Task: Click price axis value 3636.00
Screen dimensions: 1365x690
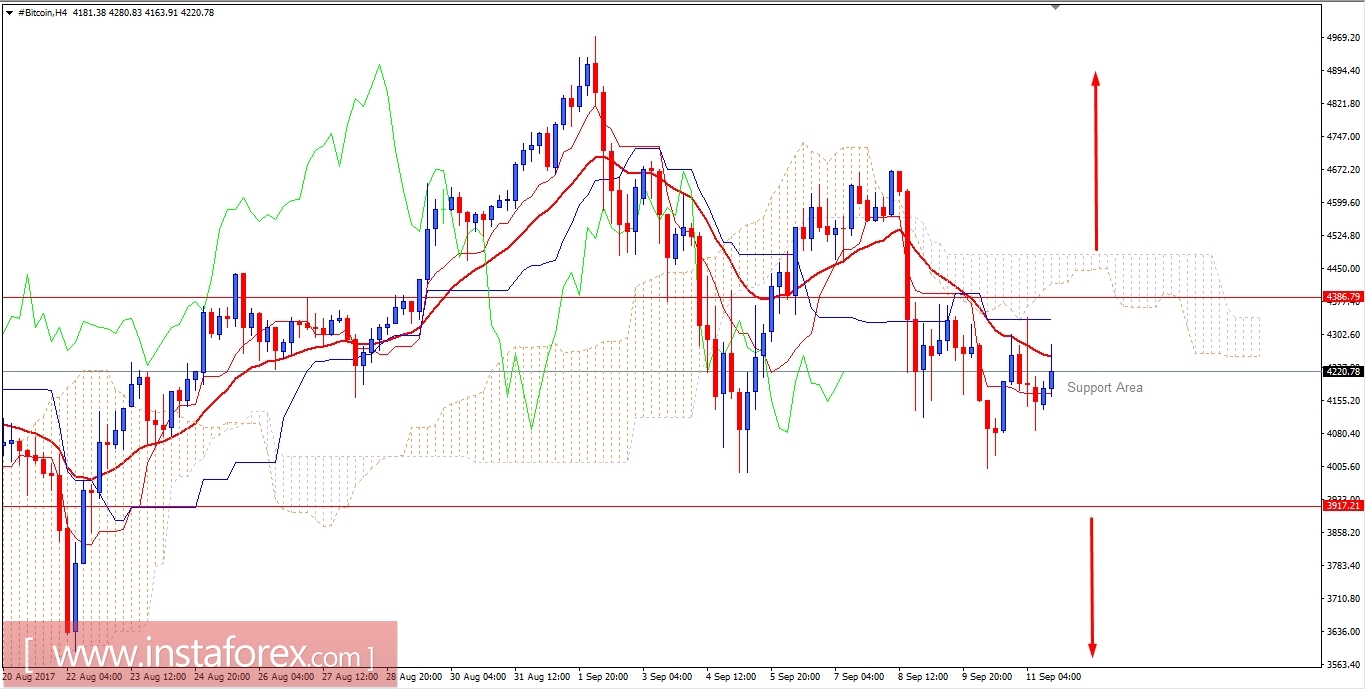Action: (x=1344, y=632)
